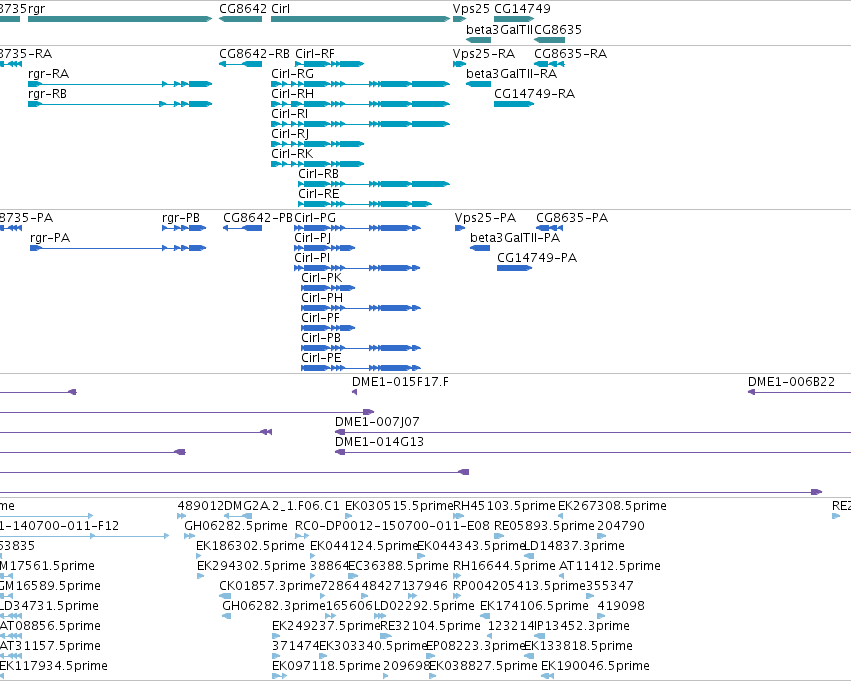
Task: Click the Cirl-PF protein label
Action: [321, 318]
